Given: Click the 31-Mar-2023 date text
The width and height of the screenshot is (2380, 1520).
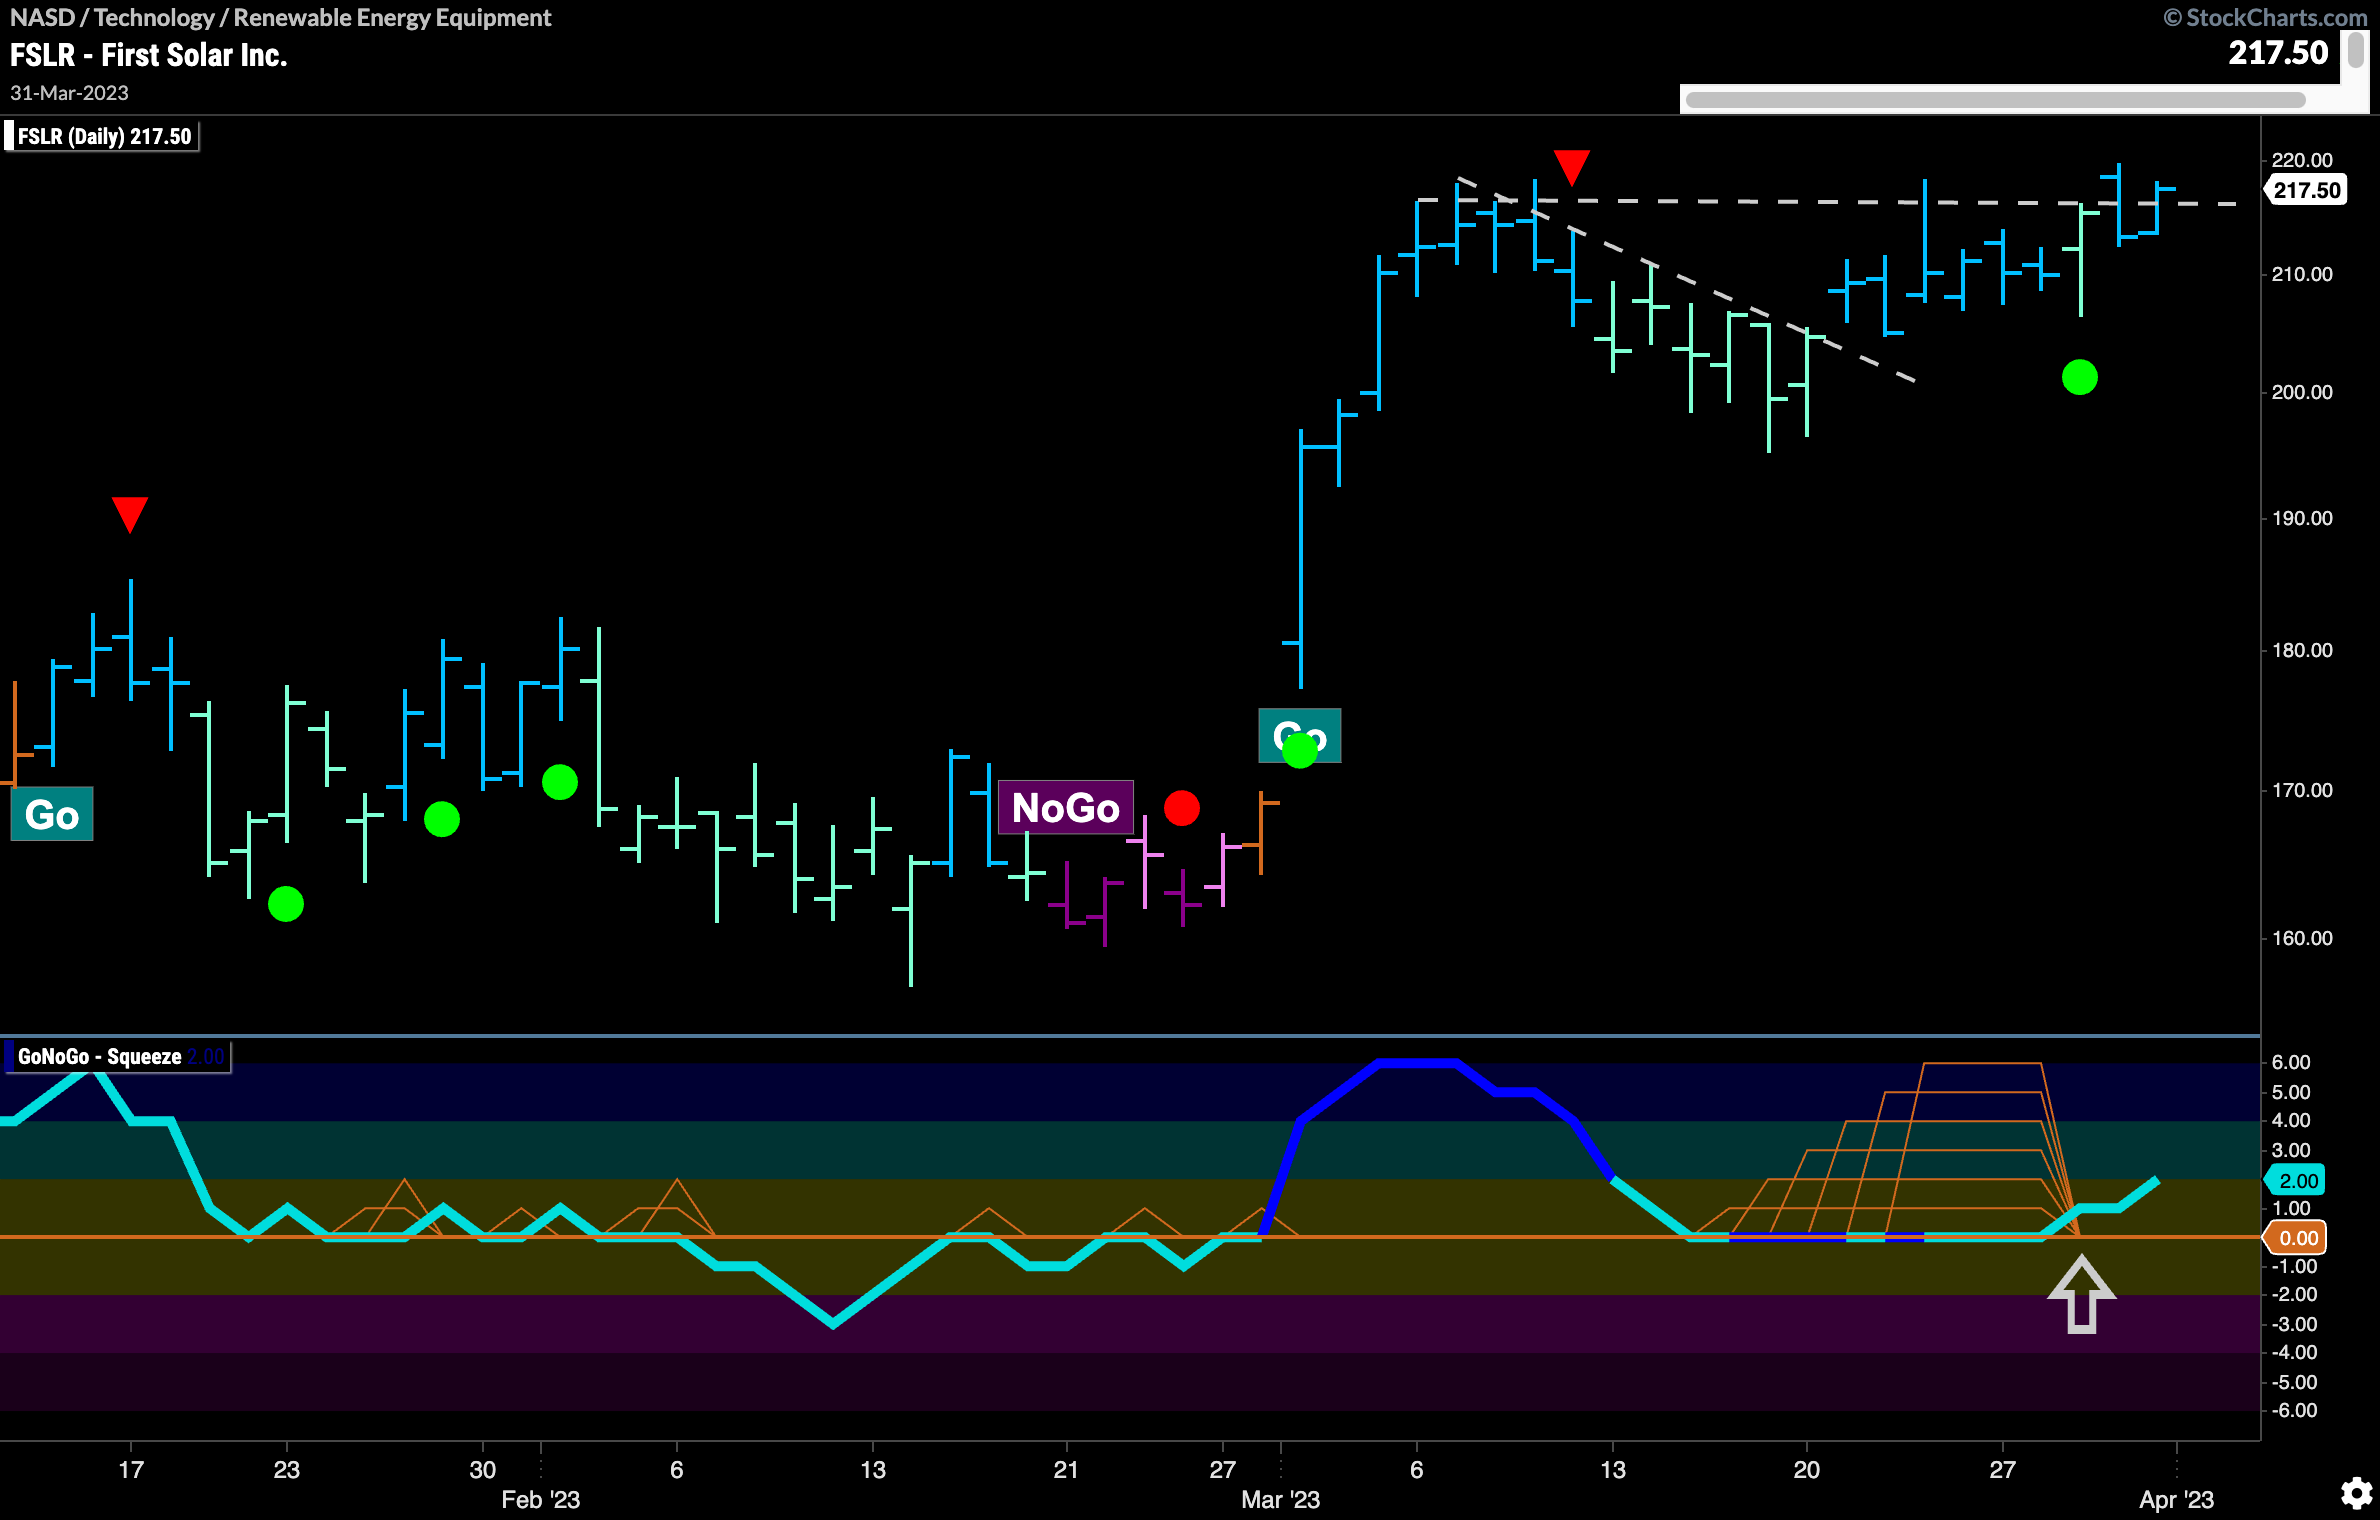Looking at the screenshot, I should click(x=69, y=93).
